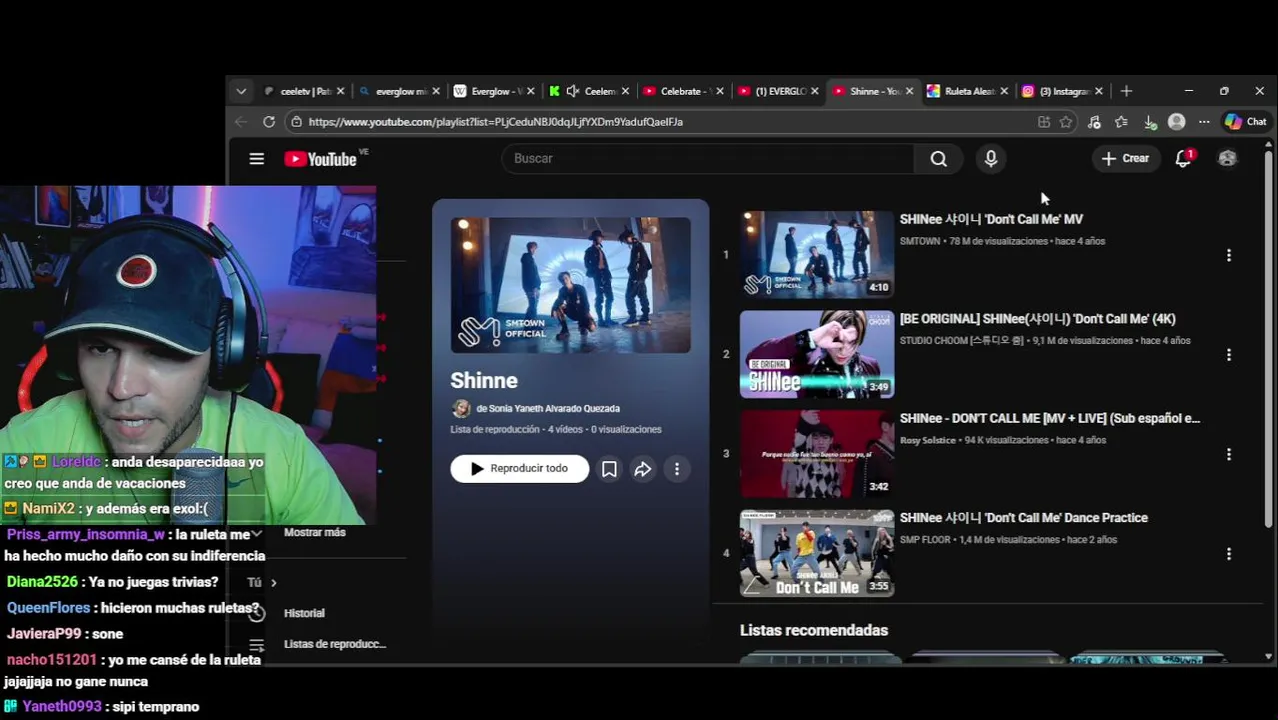The image size is (1278, 720).
Task: Go back in browser history
Action: coord(241,121)
